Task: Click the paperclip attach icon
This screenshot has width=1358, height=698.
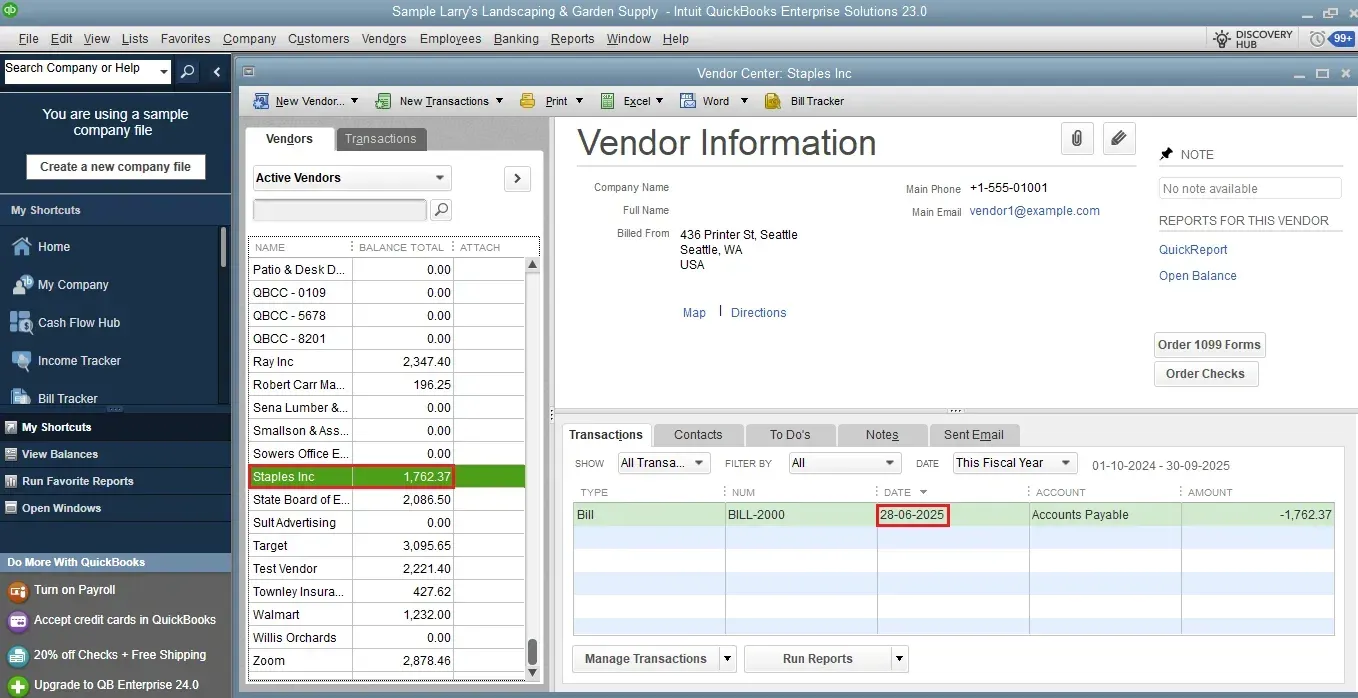Action: (1076, 139)
